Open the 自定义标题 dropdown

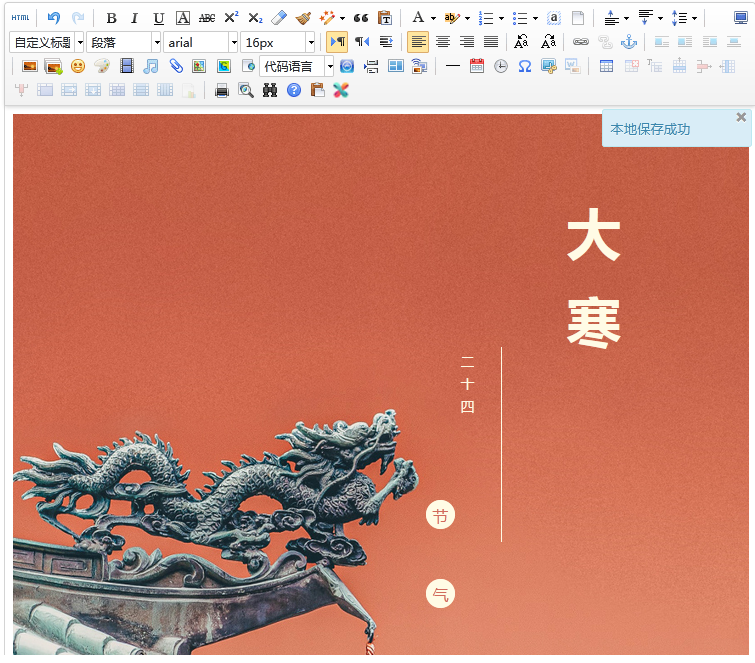[47, 42]
